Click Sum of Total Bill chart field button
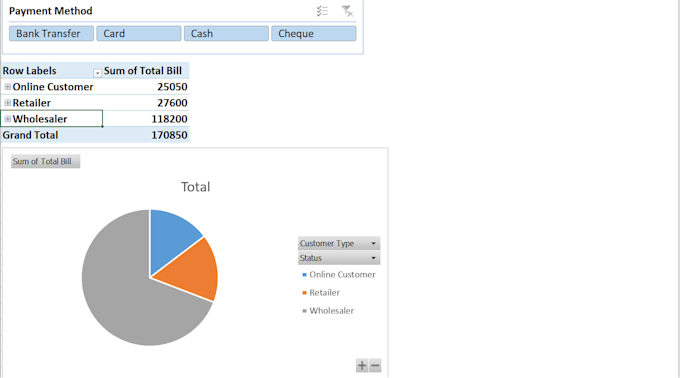This screenshot has width=680, height=378. pyautogui.click(x=46, y=161)
